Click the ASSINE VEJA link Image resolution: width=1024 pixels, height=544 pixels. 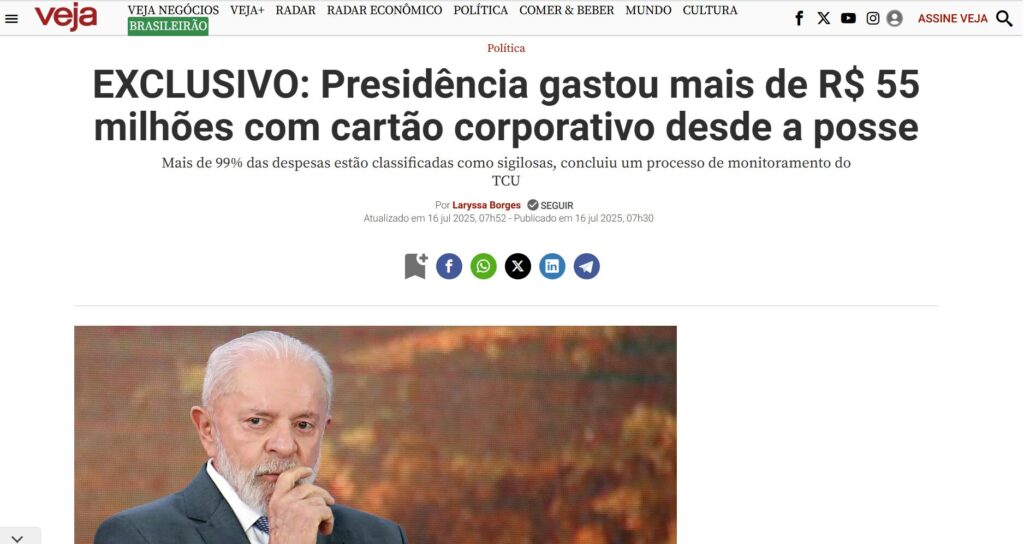953,18
